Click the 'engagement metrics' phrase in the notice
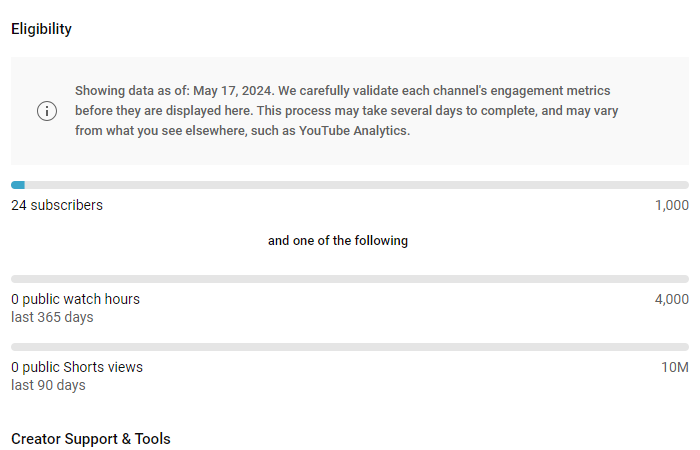This screenshot has width=700, height=450. [550, 91]
